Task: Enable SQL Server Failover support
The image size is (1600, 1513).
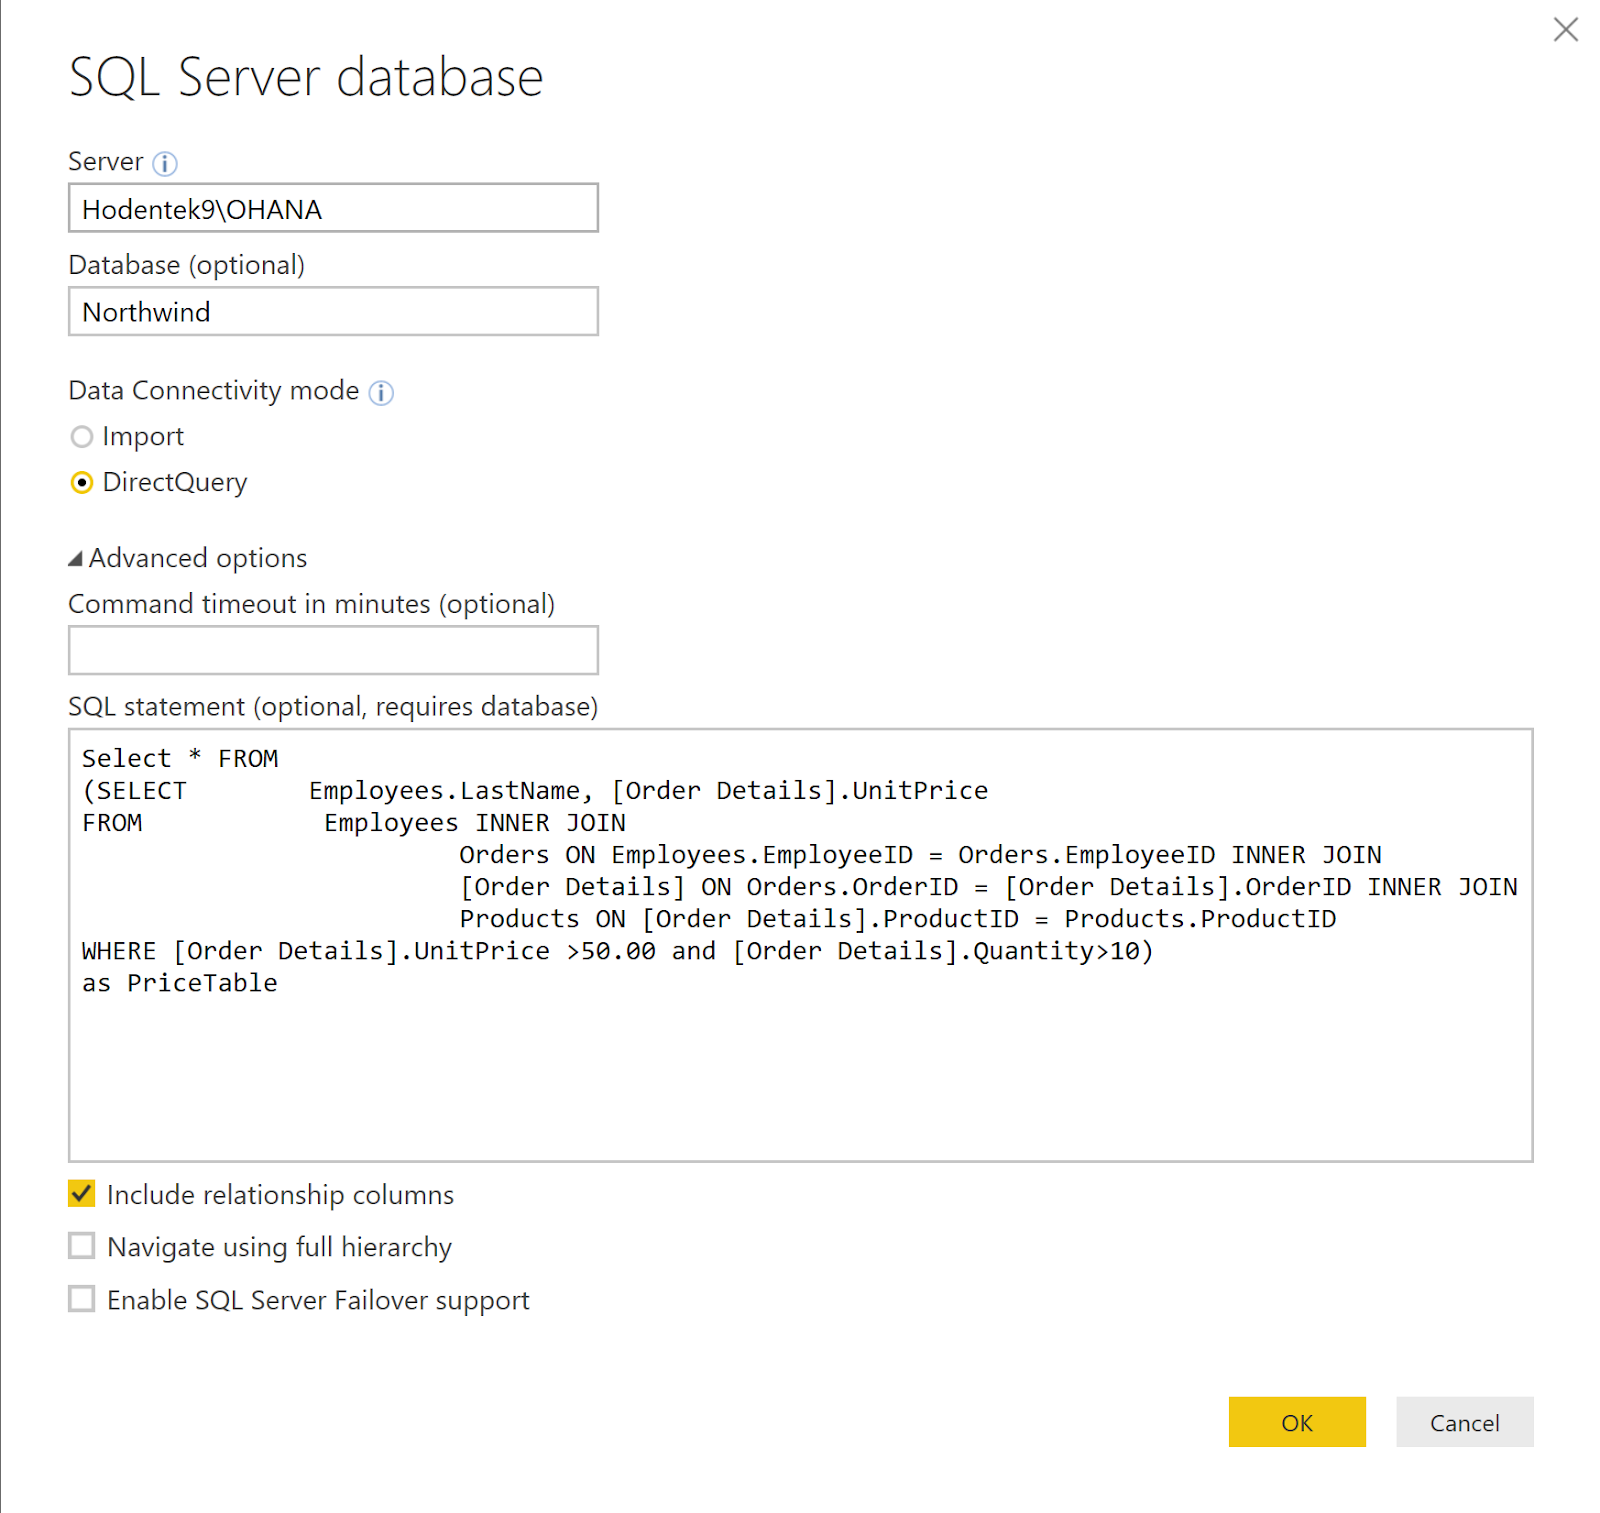Action: (x=81, y=1299)
